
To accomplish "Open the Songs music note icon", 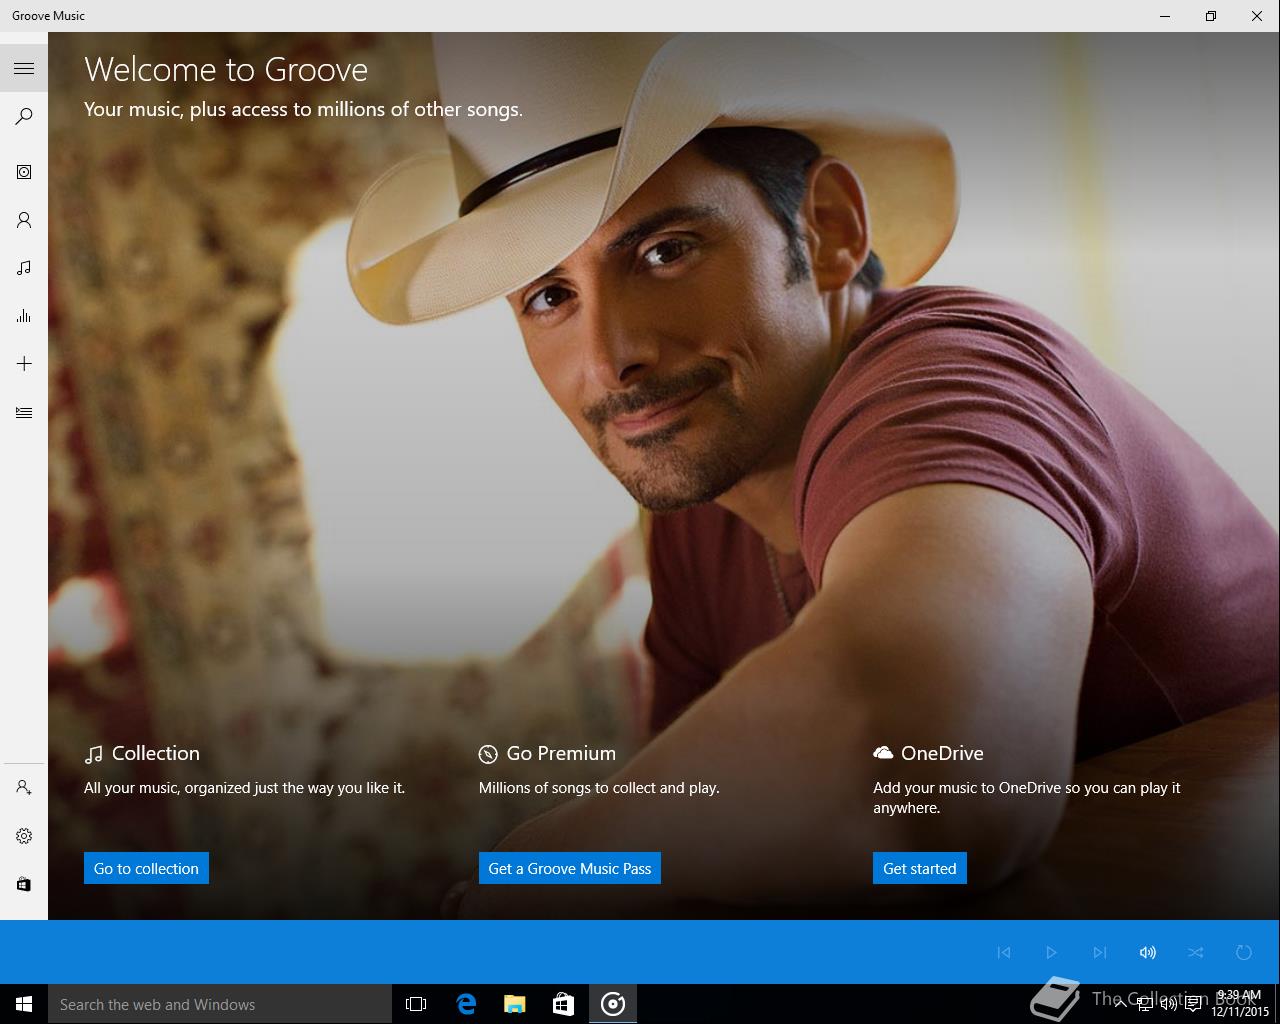I will pos(24,268).
